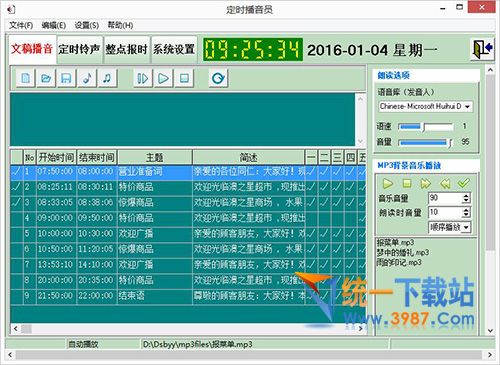Toggle enable checkmark for row 1 营业准备词

tap(16, 172)
